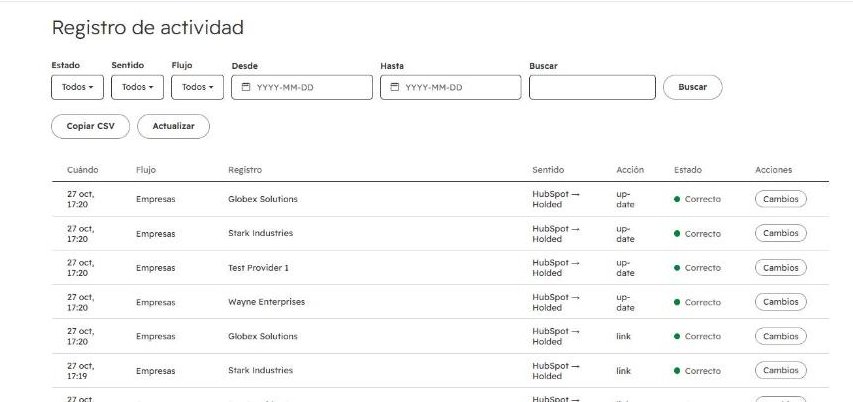
Task: Click the Acción column header
Action: (630, 170)
